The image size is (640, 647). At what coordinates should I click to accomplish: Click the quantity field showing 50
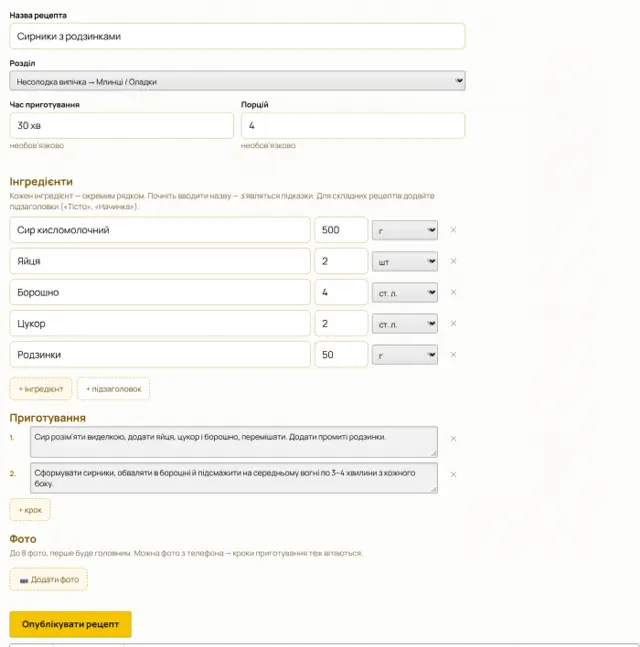[x=341, y=355]
